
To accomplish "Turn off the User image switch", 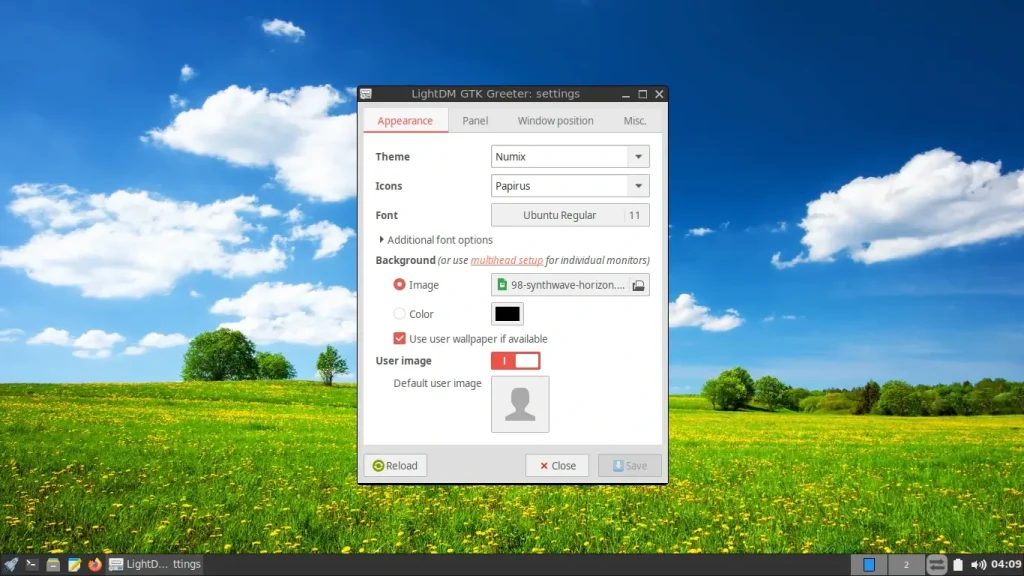I will pos(515,360).
